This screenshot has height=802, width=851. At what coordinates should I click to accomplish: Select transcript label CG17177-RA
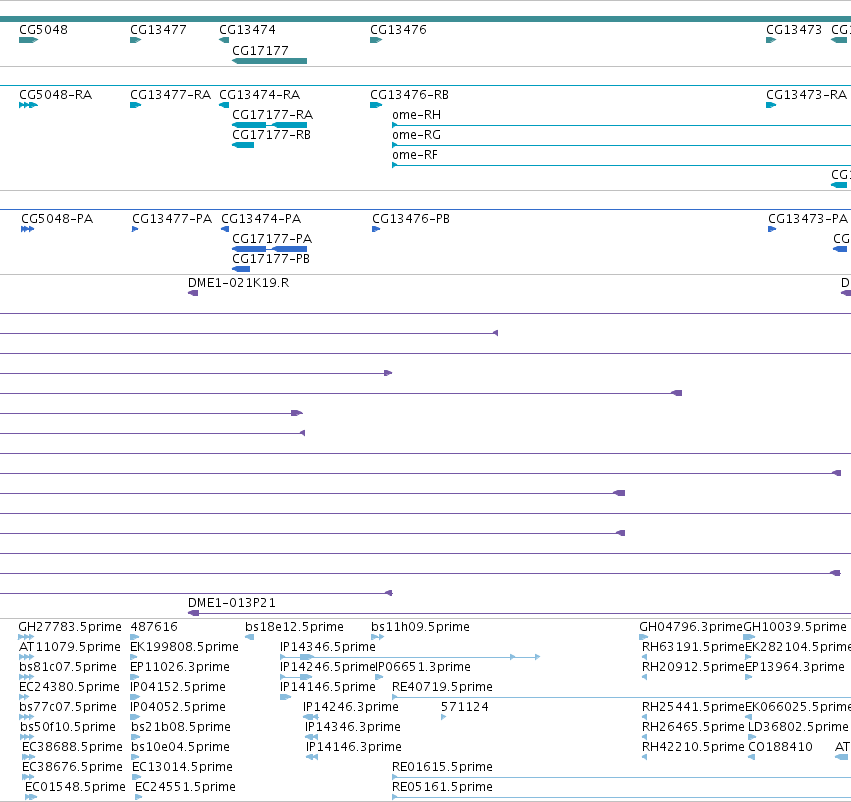click(272, 115)
